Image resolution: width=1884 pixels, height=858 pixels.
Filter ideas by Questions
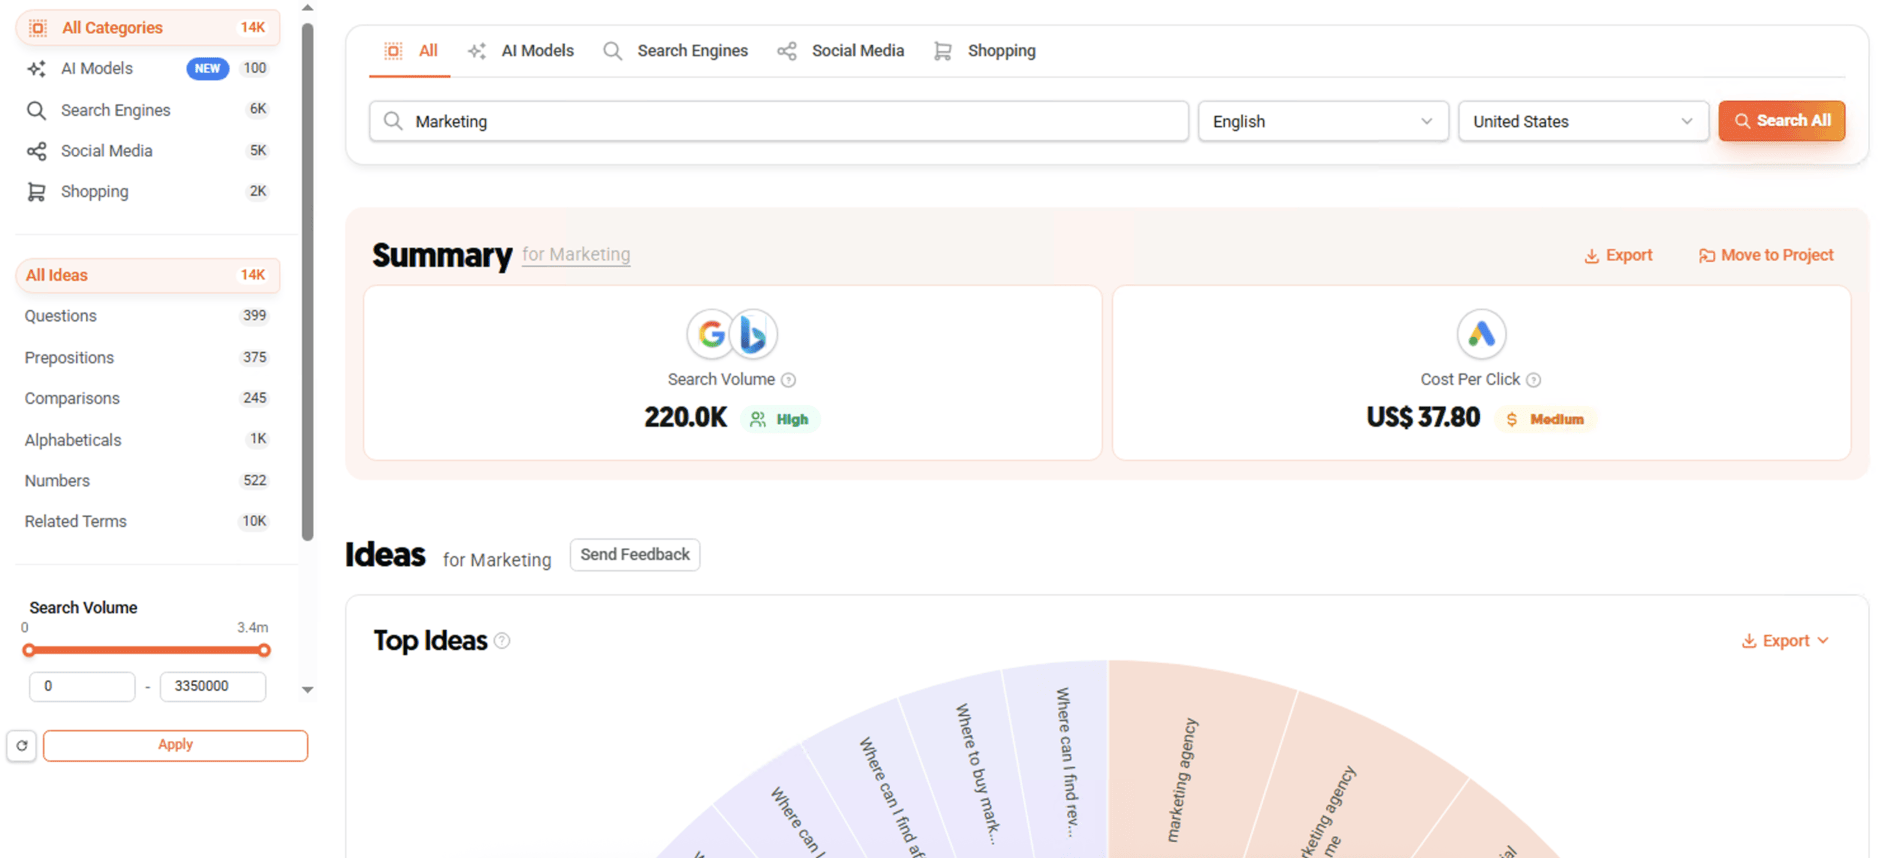click(61, 316)
